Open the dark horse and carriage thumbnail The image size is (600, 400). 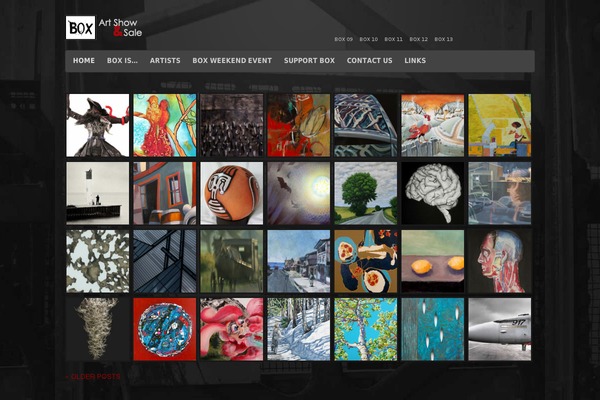(232, 261)
